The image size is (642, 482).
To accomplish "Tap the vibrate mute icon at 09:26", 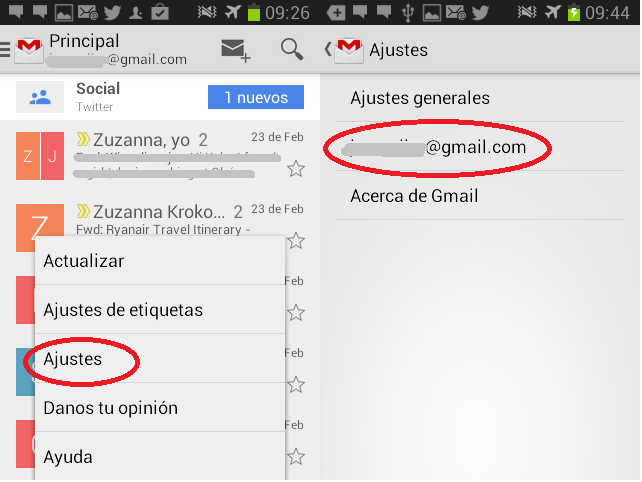I will pyautogui.click(x=207, y=12).
